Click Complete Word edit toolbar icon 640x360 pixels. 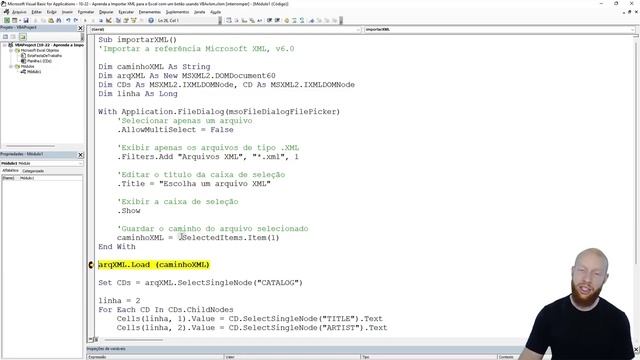click(260, 20)
